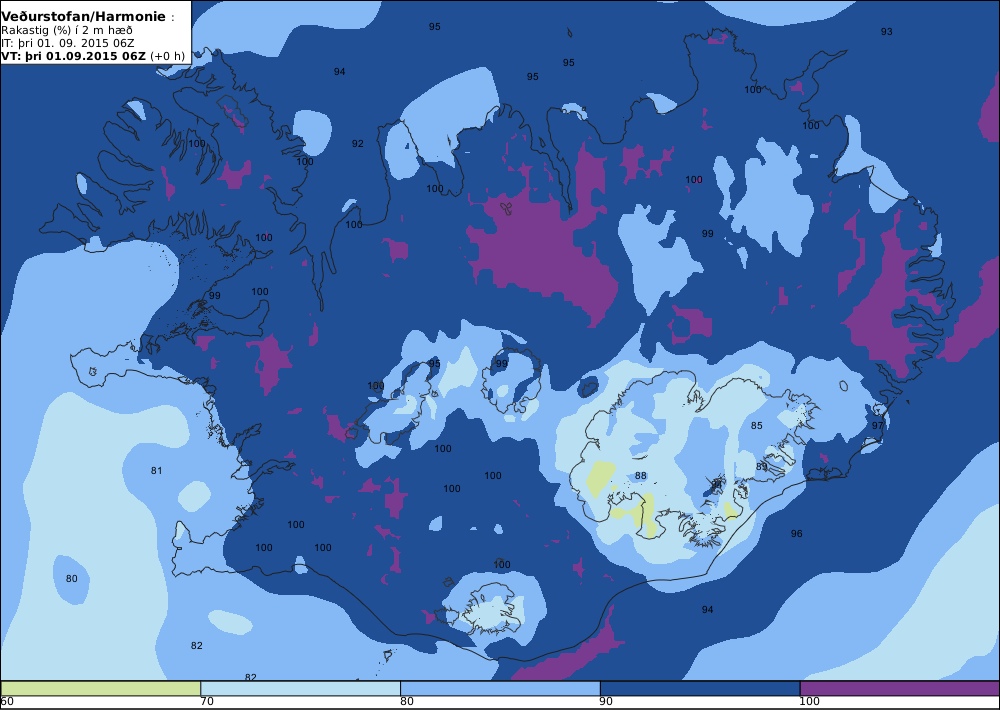Click the pale blue 70–80 legend swatch

tap(300, 688)
